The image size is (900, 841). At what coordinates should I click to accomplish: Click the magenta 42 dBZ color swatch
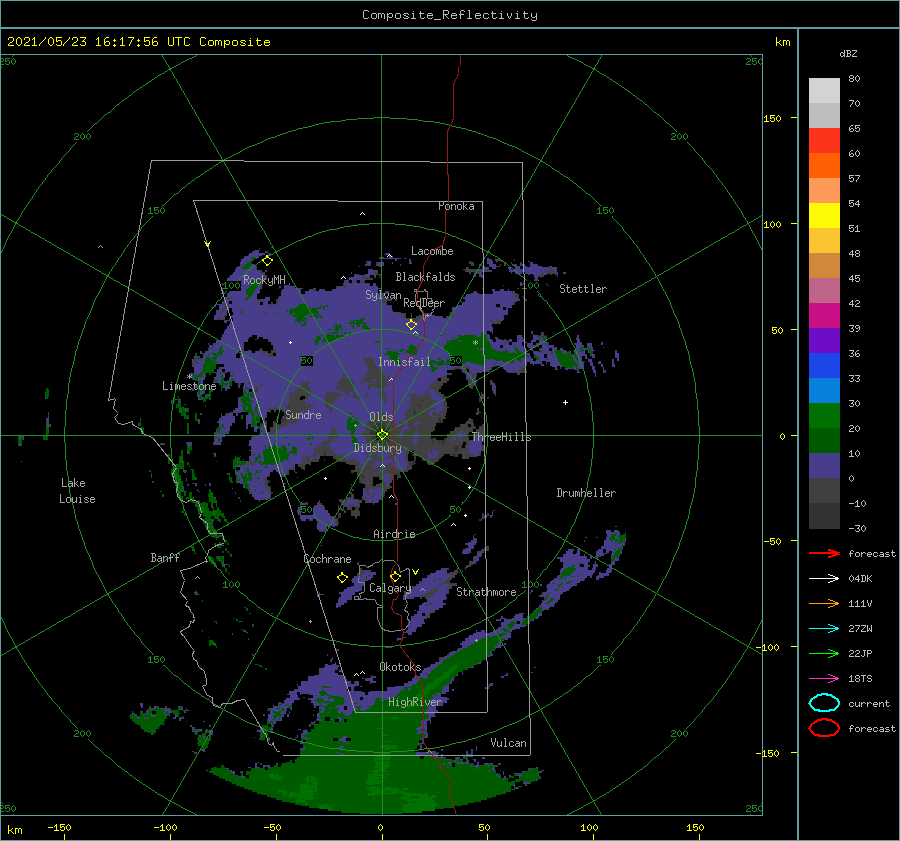(824, 315)
